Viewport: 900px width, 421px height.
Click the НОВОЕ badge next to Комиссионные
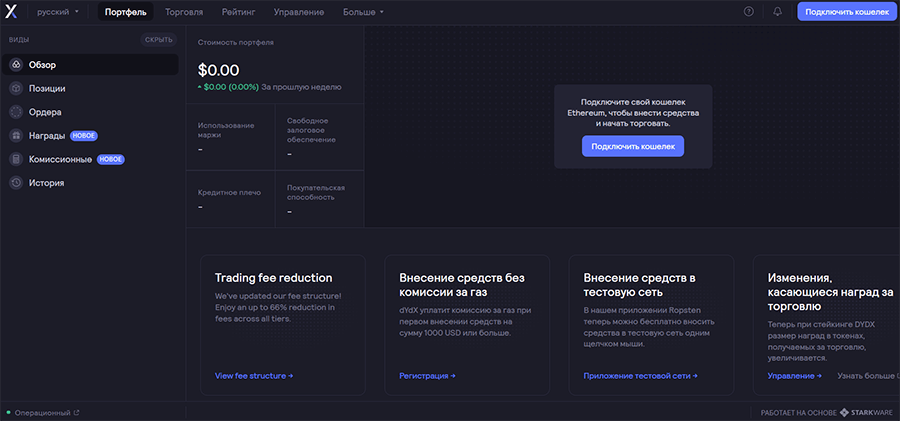pyautogui.click(x=111, y=159)
